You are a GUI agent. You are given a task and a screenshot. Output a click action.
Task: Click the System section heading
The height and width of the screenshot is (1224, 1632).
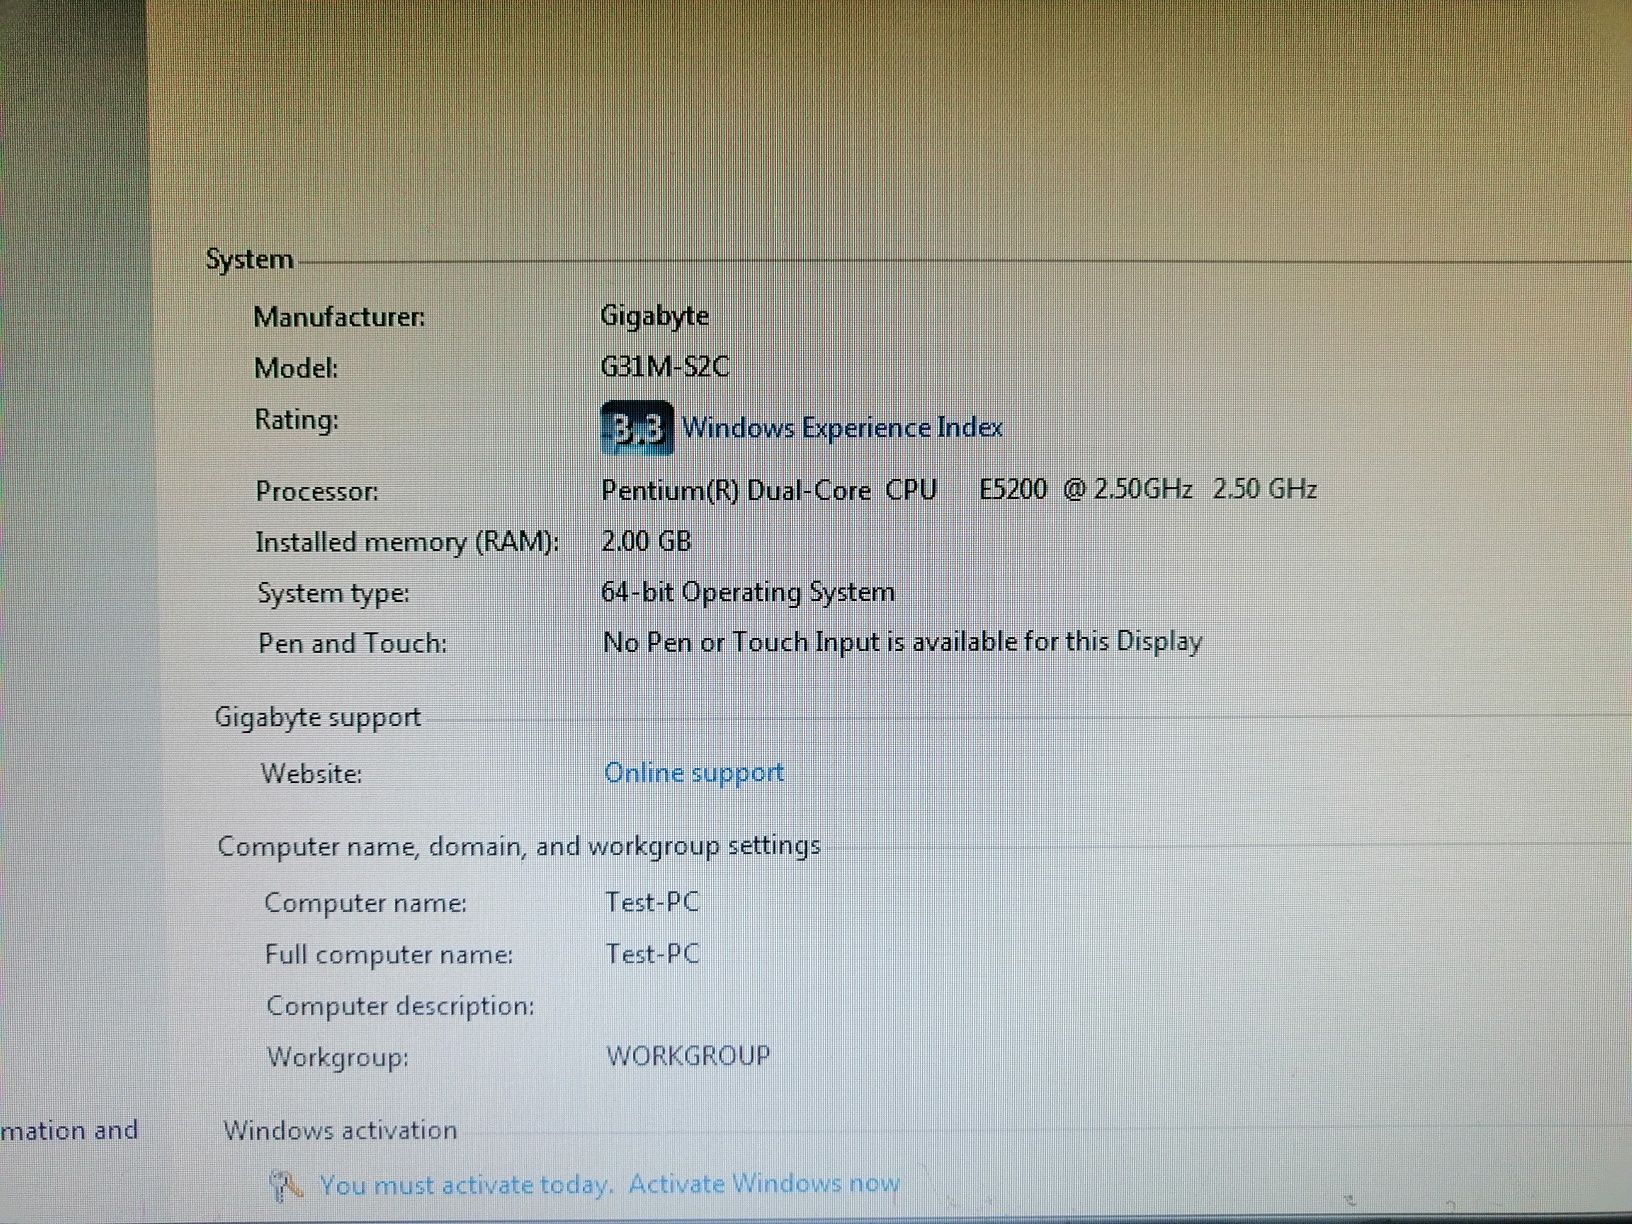249,260
